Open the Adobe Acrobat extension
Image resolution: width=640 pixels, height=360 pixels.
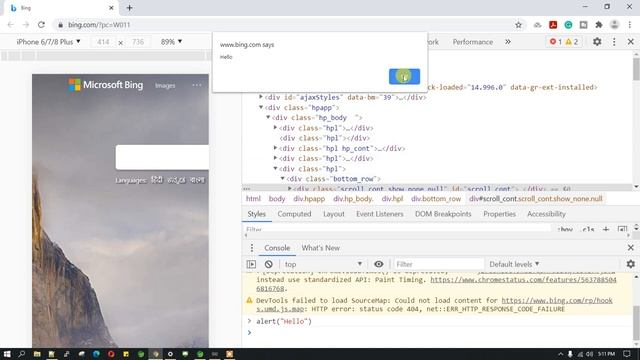(553, 25)
